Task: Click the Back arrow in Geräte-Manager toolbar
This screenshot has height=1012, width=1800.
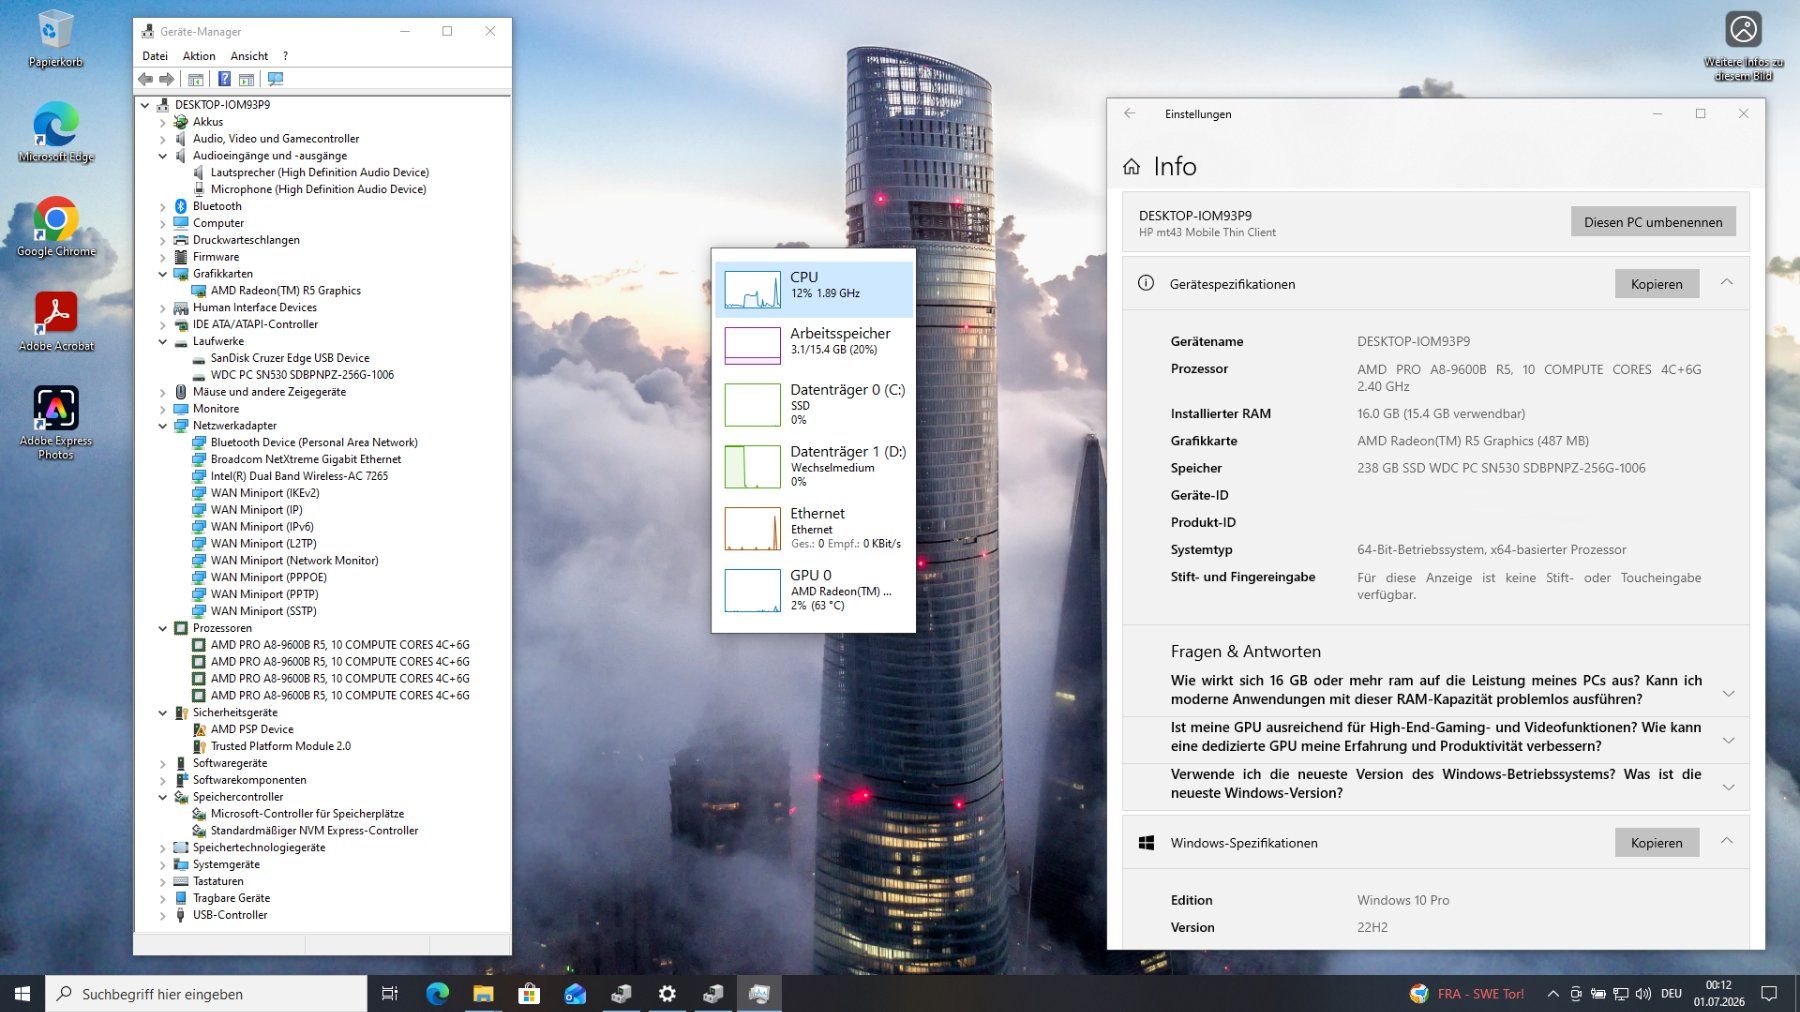Action: [x=145, y=79]
